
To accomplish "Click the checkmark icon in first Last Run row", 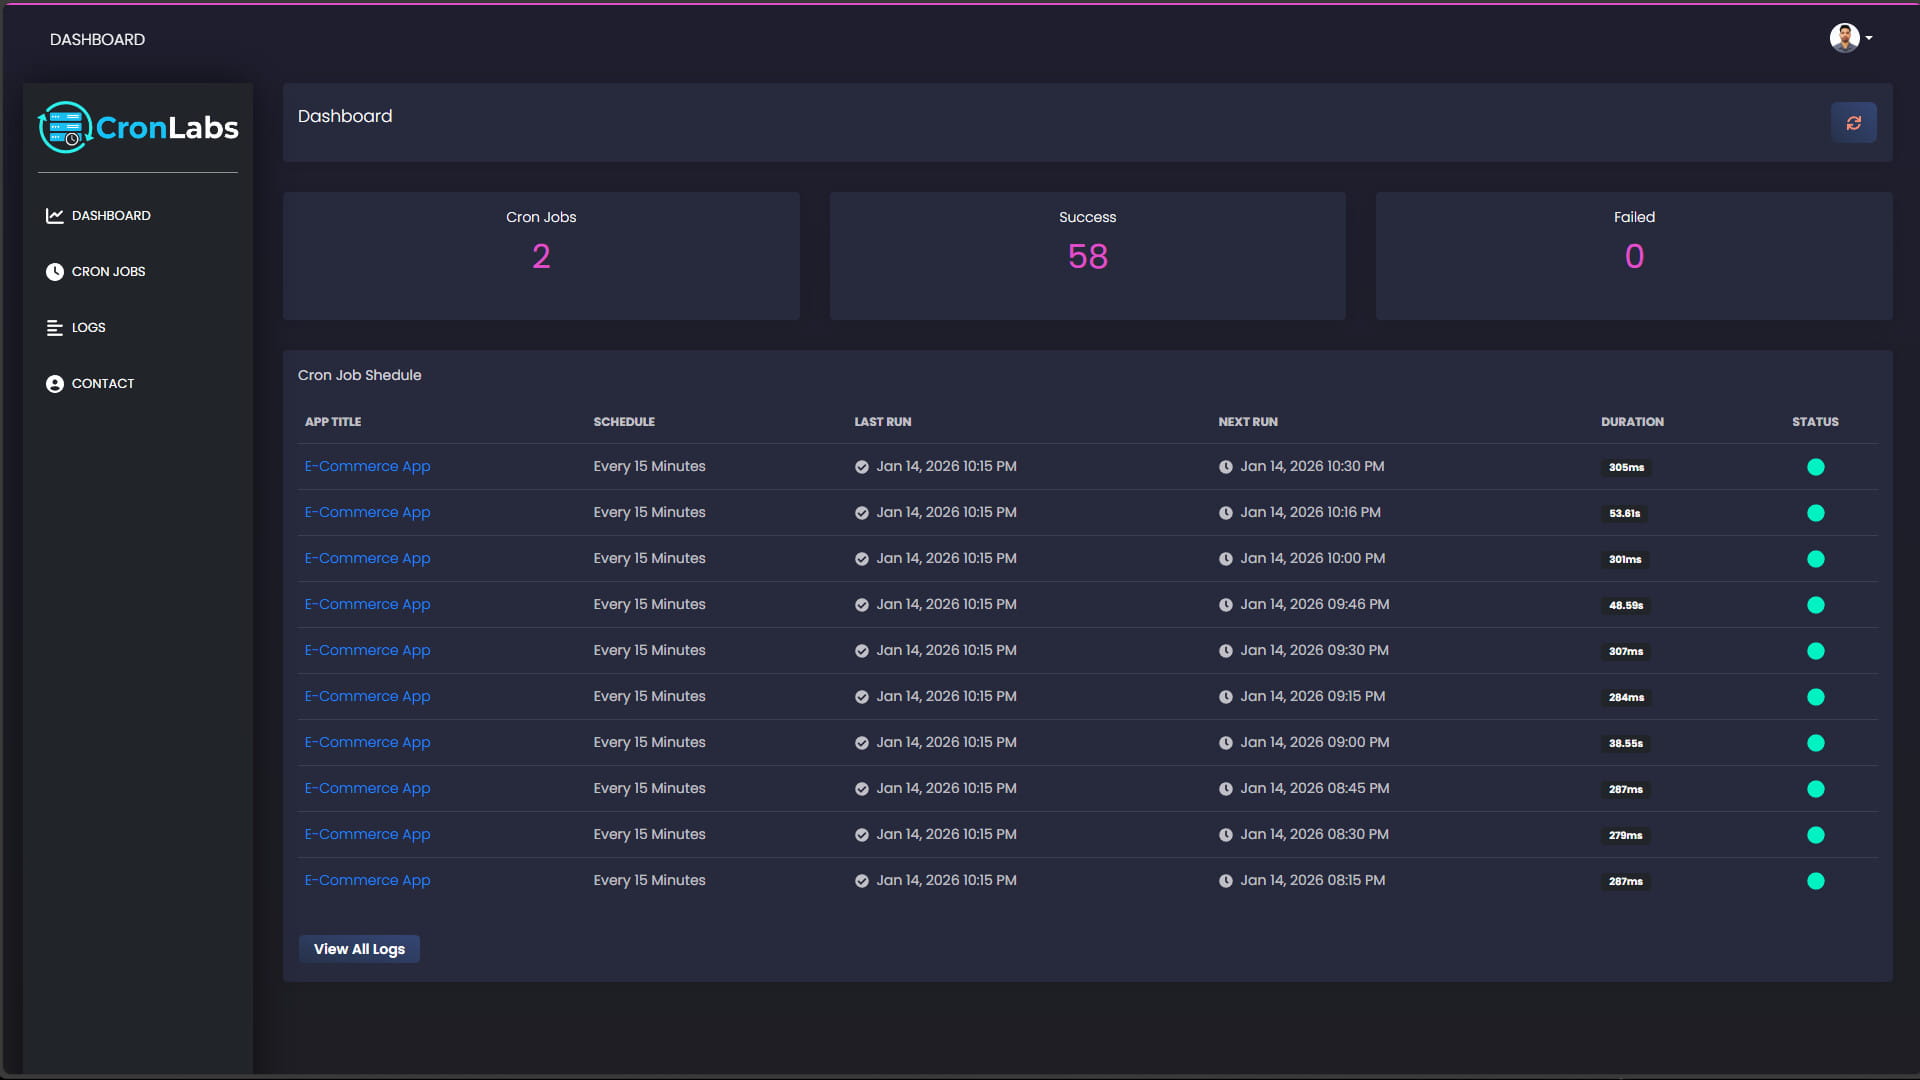I will [861, 467].
